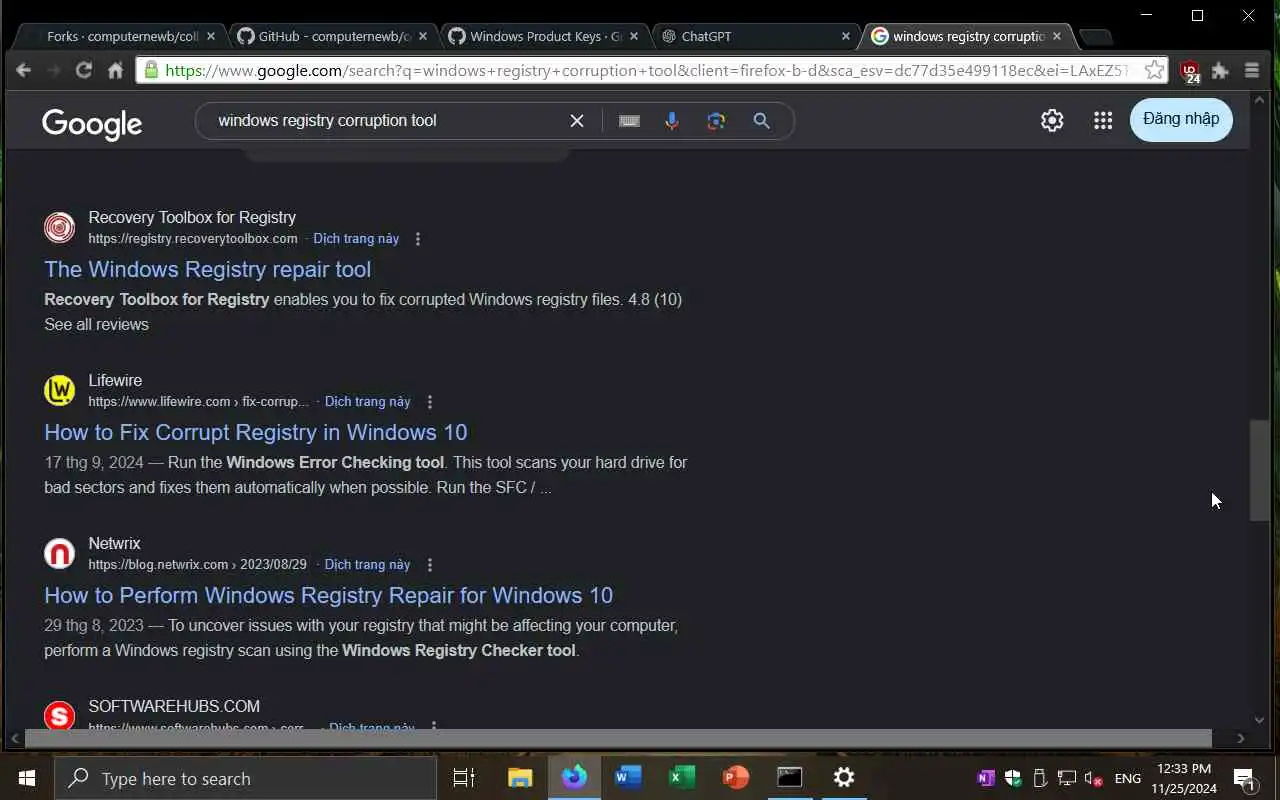Open a new browser tab
The width and height of the screenshot is (1280, 800).
(x=1096, y=37)
